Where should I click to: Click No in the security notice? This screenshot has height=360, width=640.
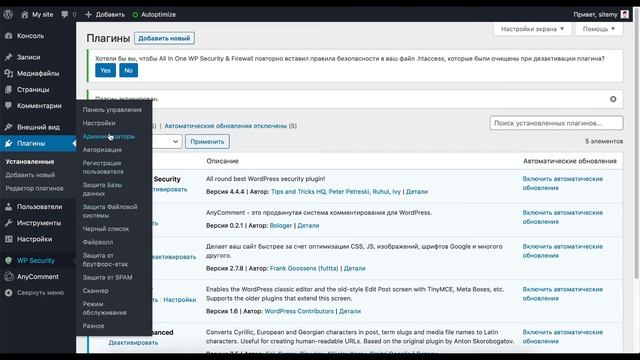pos(129,70)
